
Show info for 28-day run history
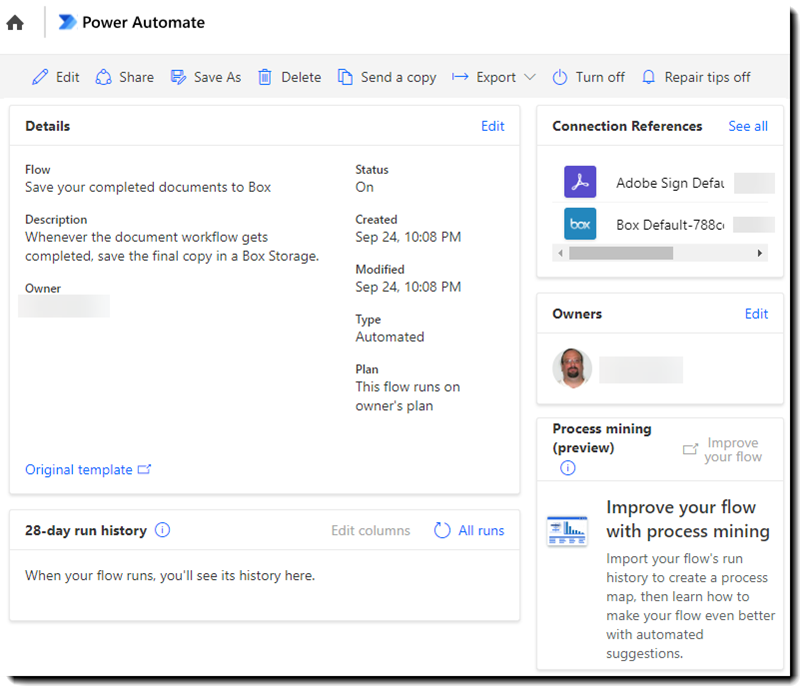(x=163, y=530)
